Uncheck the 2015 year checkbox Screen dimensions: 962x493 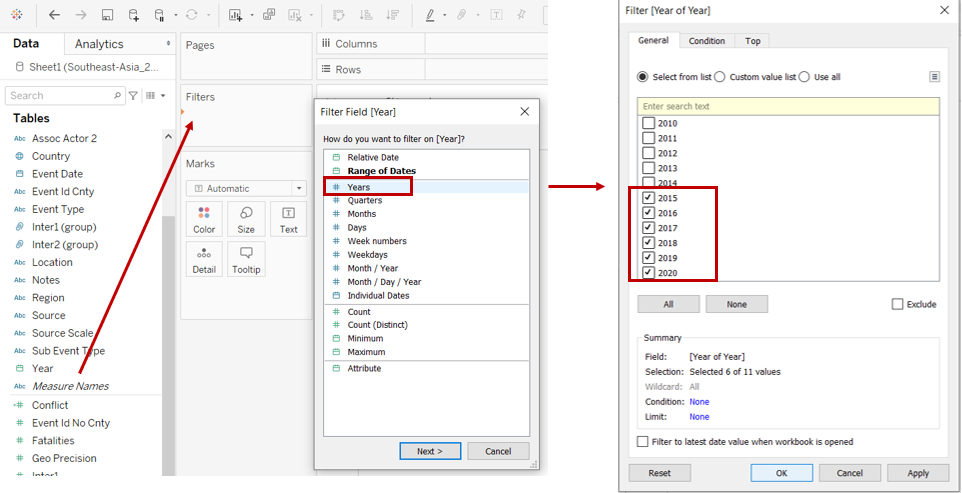pos(648,198)
